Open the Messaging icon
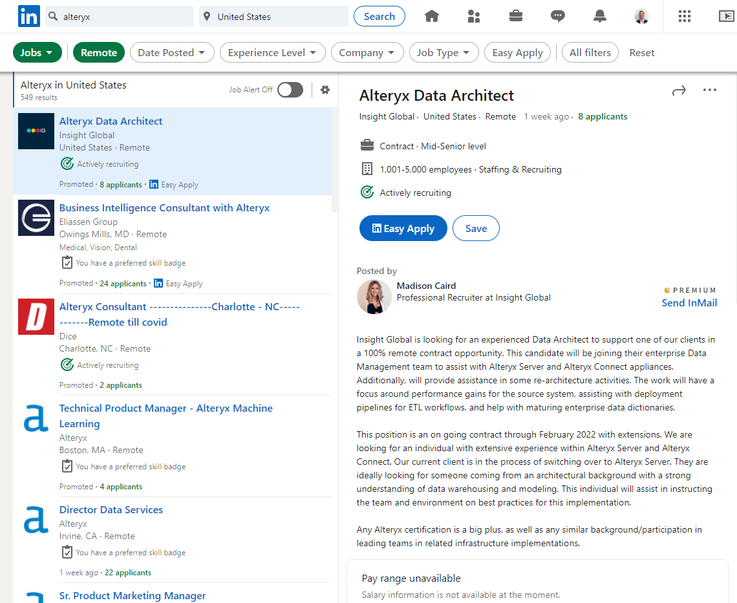This screenshot has height=603, width=737. point(558,16)
